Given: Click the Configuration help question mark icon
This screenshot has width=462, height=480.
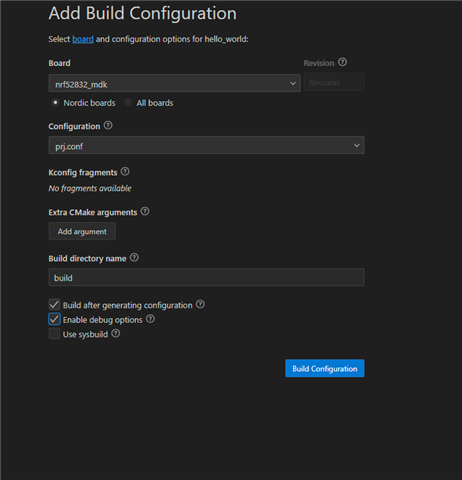Looking at the screenshot, I should coord(108,125).
